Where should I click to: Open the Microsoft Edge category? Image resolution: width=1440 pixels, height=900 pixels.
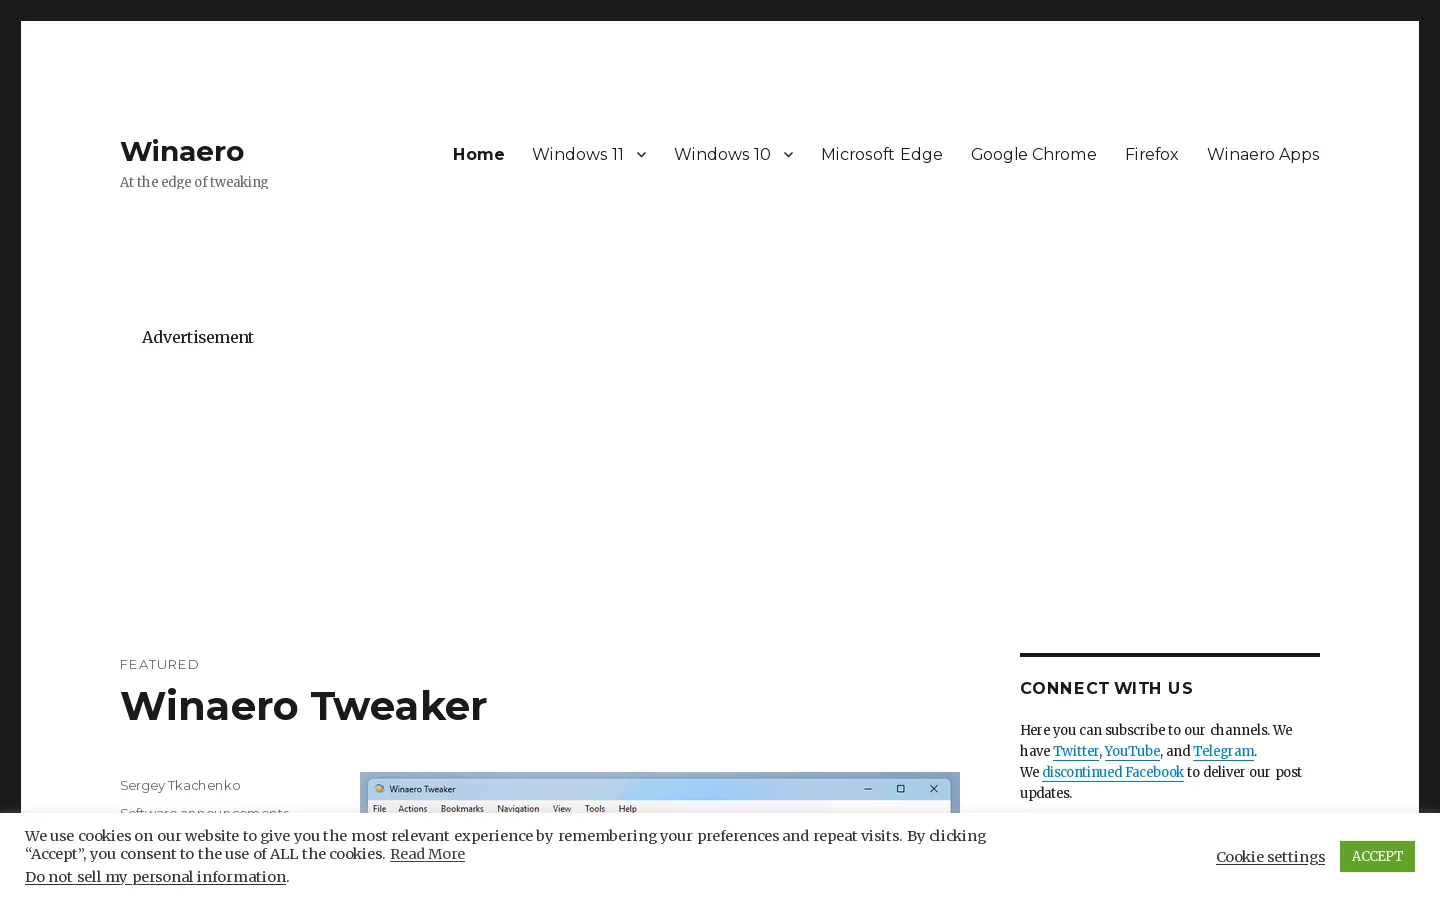pos(882,154)
